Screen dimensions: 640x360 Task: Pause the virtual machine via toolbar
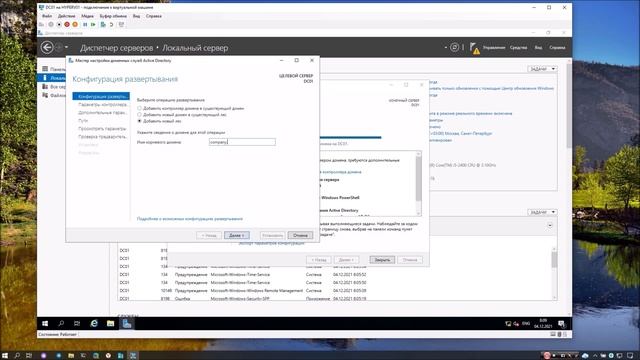(x=85, y=24)
